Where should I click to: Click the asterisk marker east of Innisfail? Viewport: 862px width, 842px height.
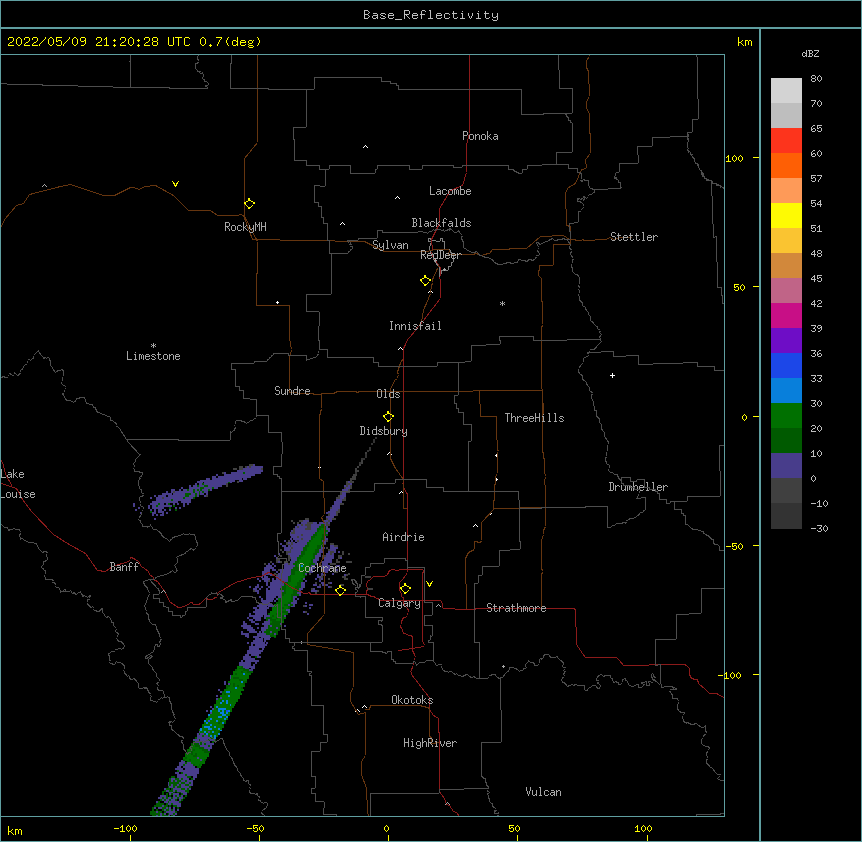(502, 304)
